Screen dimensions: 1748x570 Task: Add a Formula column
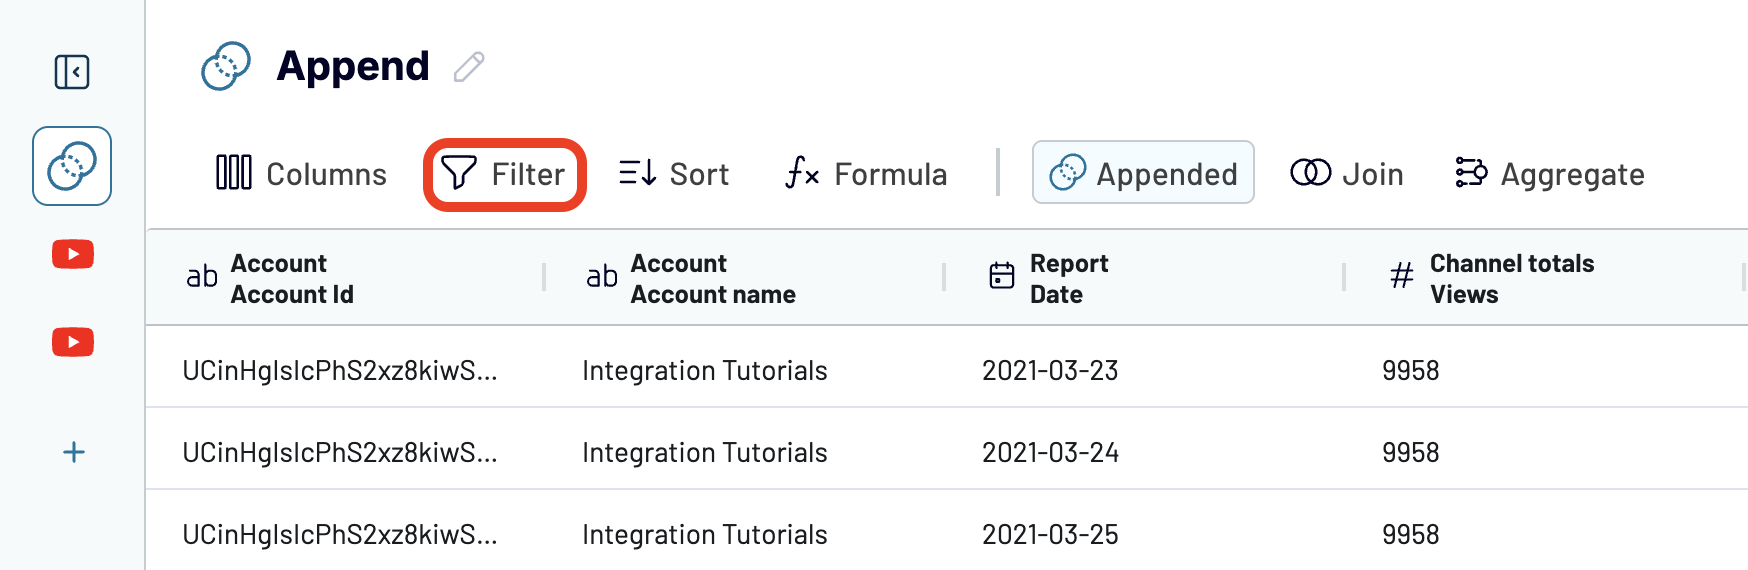click(x=866, y=174)
